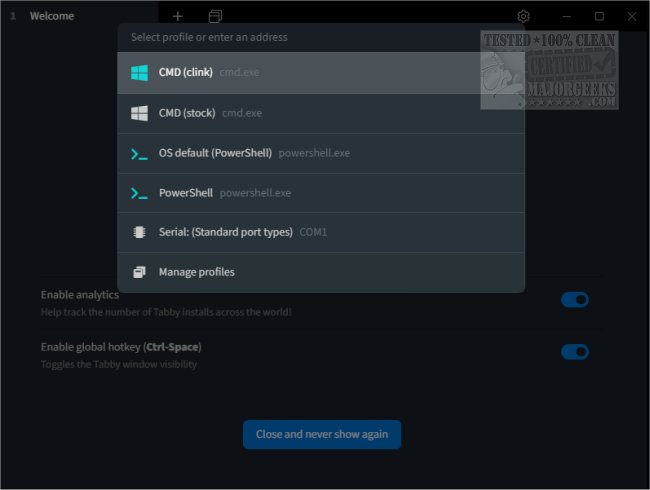The width and height of the screenshot is (650, 490).
Task: Click the terminal icon beside PowerShell
Action: coord(139,193)
